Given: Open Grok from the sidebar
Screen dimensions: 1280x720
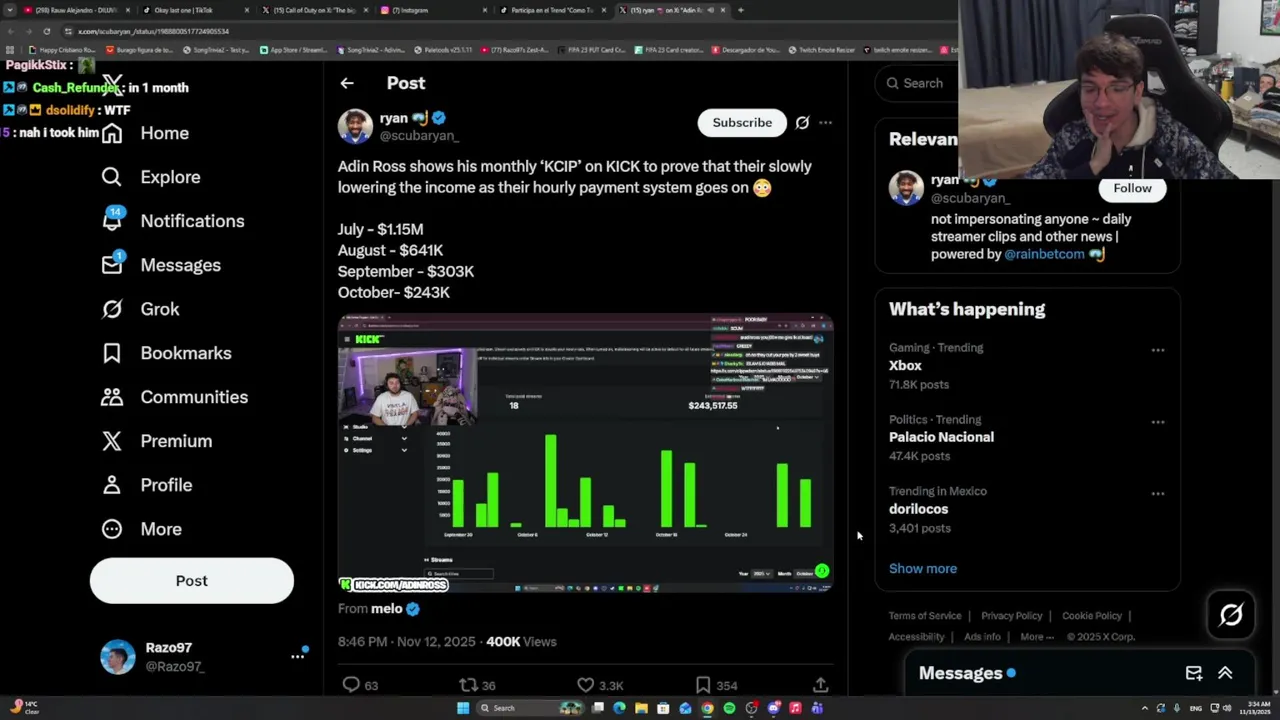Looking at the screenshot, I should (140, 309).
